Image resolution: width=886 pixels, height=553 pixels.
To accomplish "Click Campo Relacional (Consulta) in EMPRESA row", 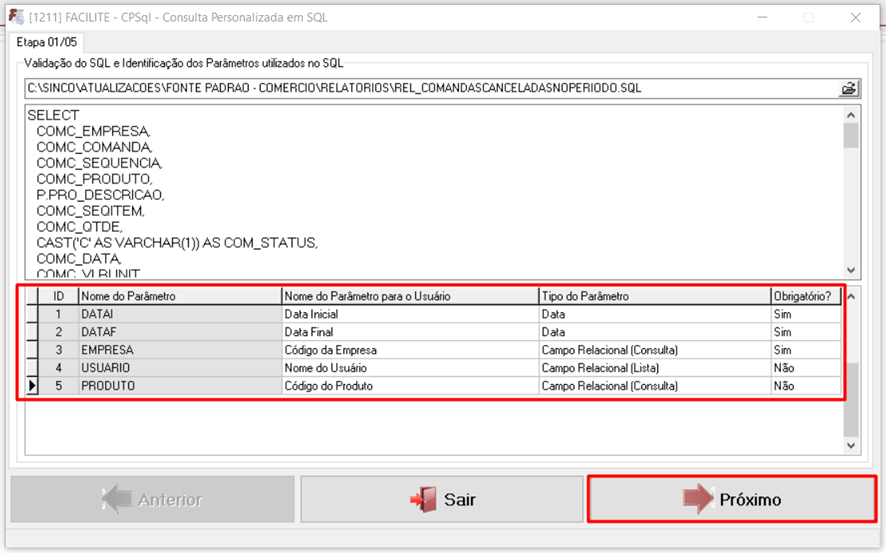I will (655, 350).
